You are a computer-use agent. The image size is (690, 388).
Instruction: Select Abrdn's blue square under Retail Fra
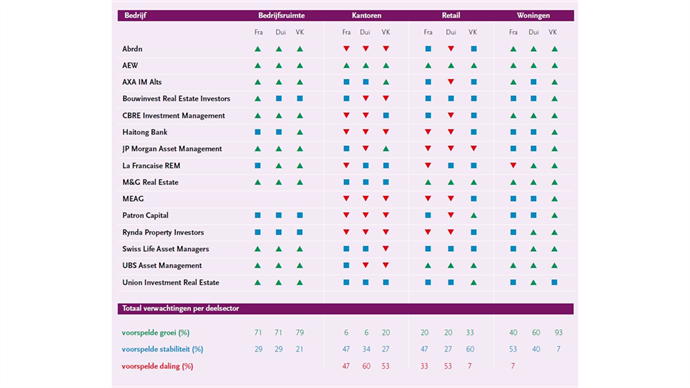click(428, 49)
